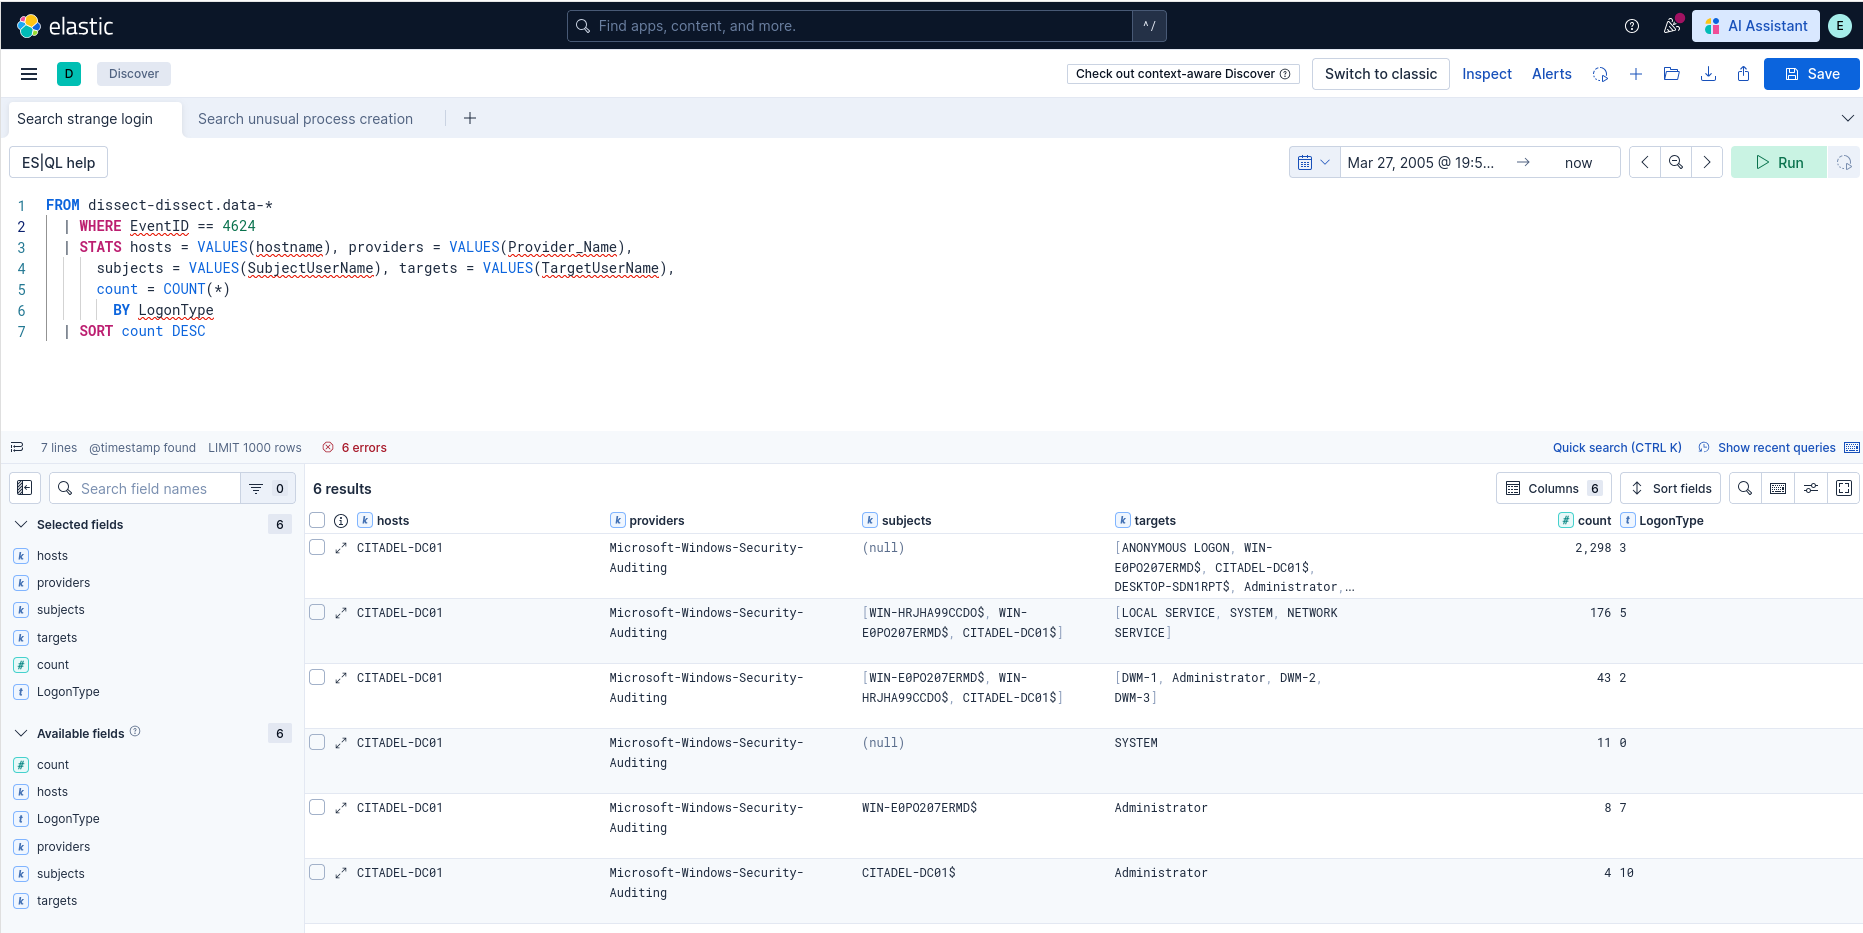Toggle the field sidebar panel icon
This screenshot has height=933, width=1863.
(25, 488)
